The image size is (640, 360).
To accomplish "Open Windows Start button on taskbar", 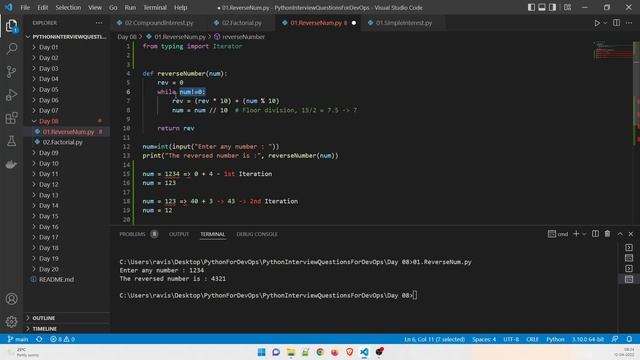I will 261,352.
